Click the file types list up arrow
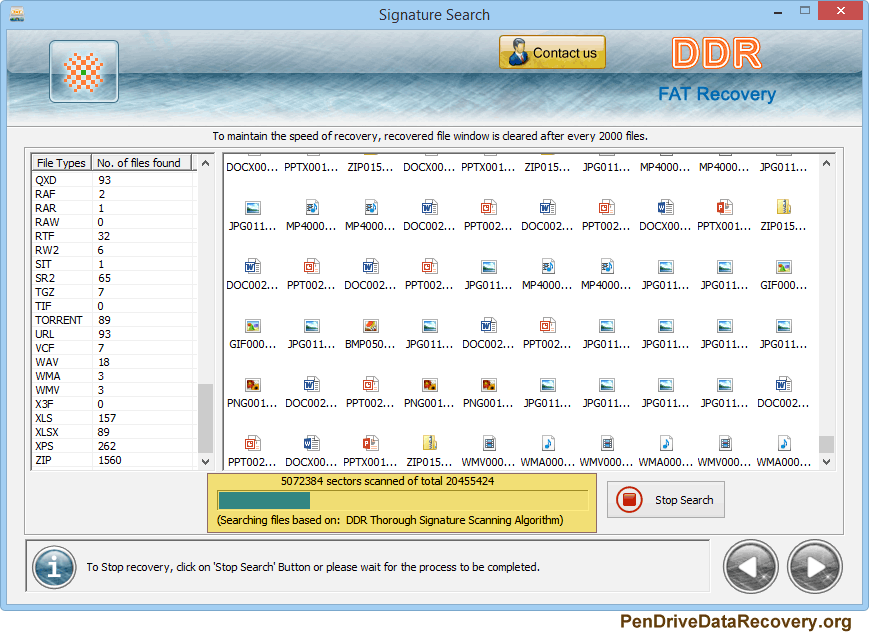Screen dimensions: 869x632 pyautogui.click(x=206, y=163)
